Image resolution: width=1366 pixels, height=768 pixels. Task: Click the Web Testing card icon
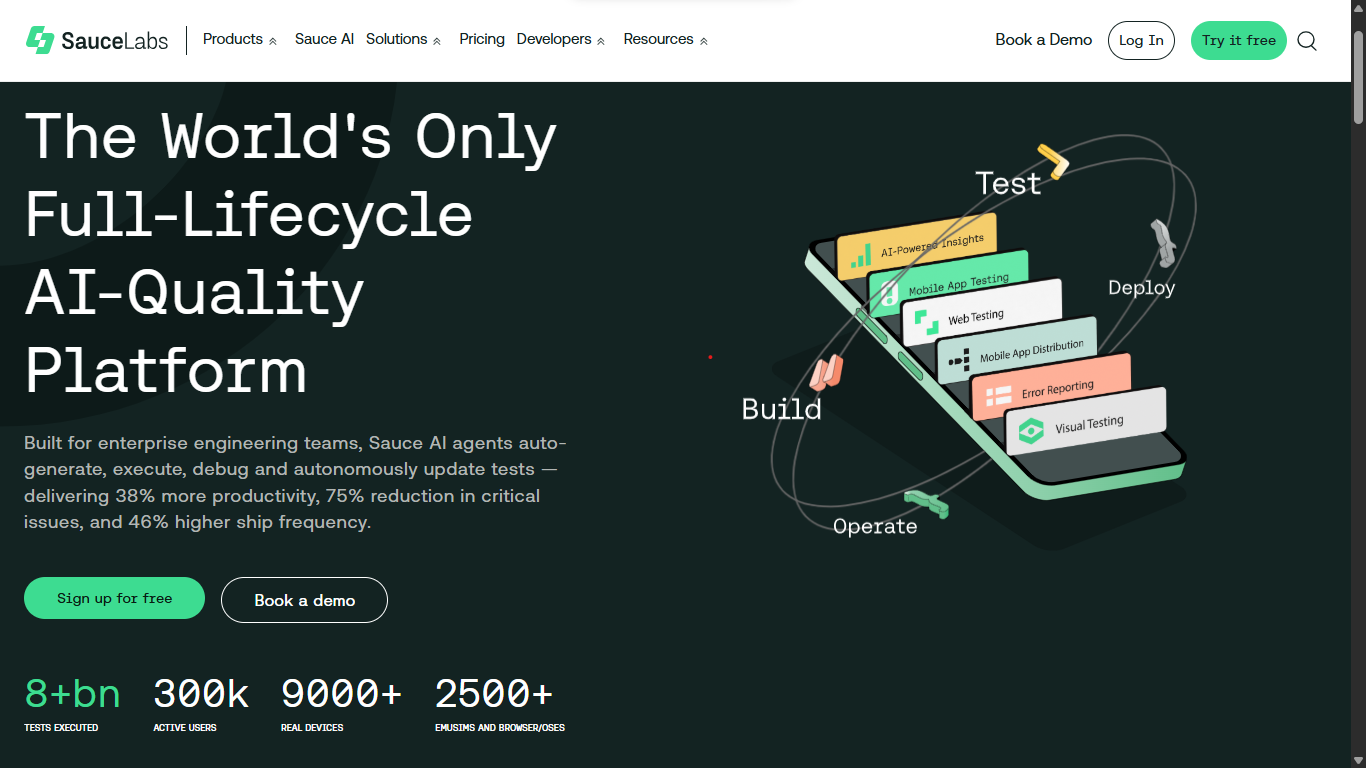(927, 322)
